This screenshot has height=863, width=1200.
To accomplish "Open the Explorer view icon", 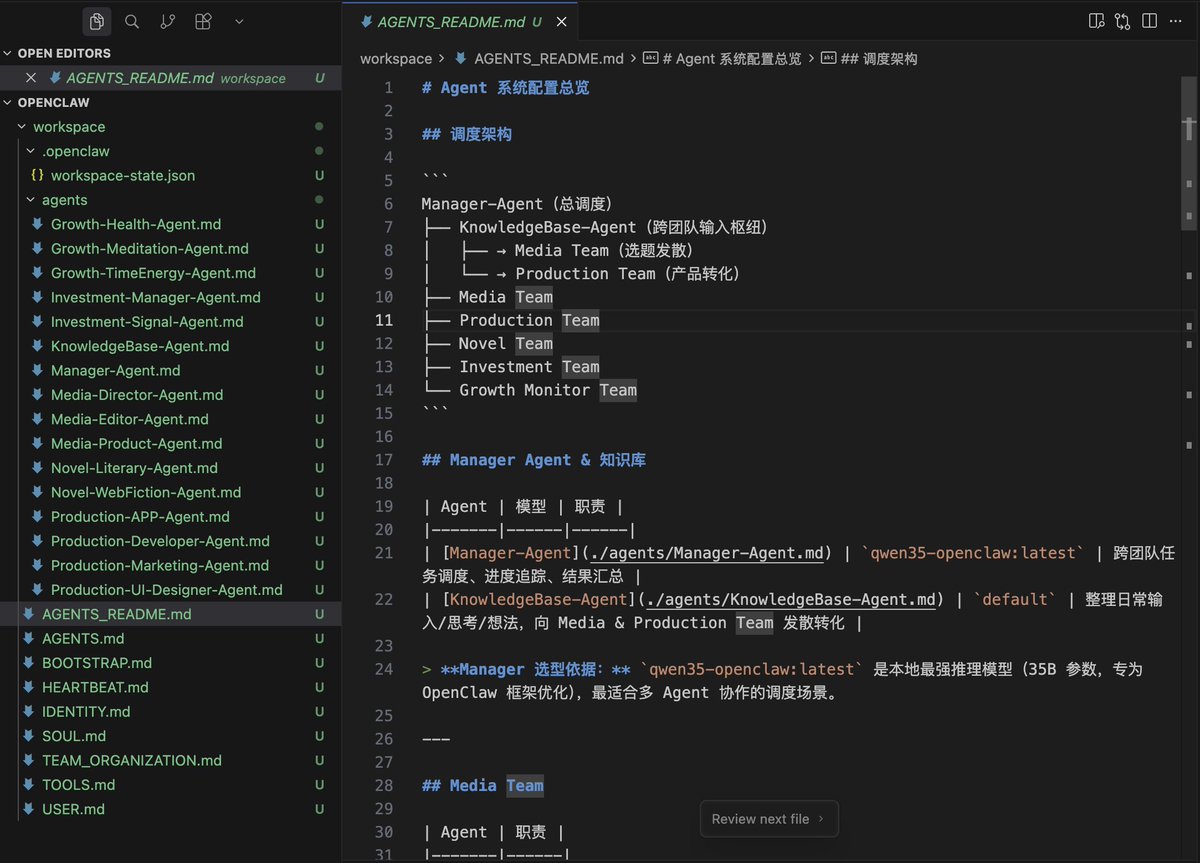I will (96, 21).
